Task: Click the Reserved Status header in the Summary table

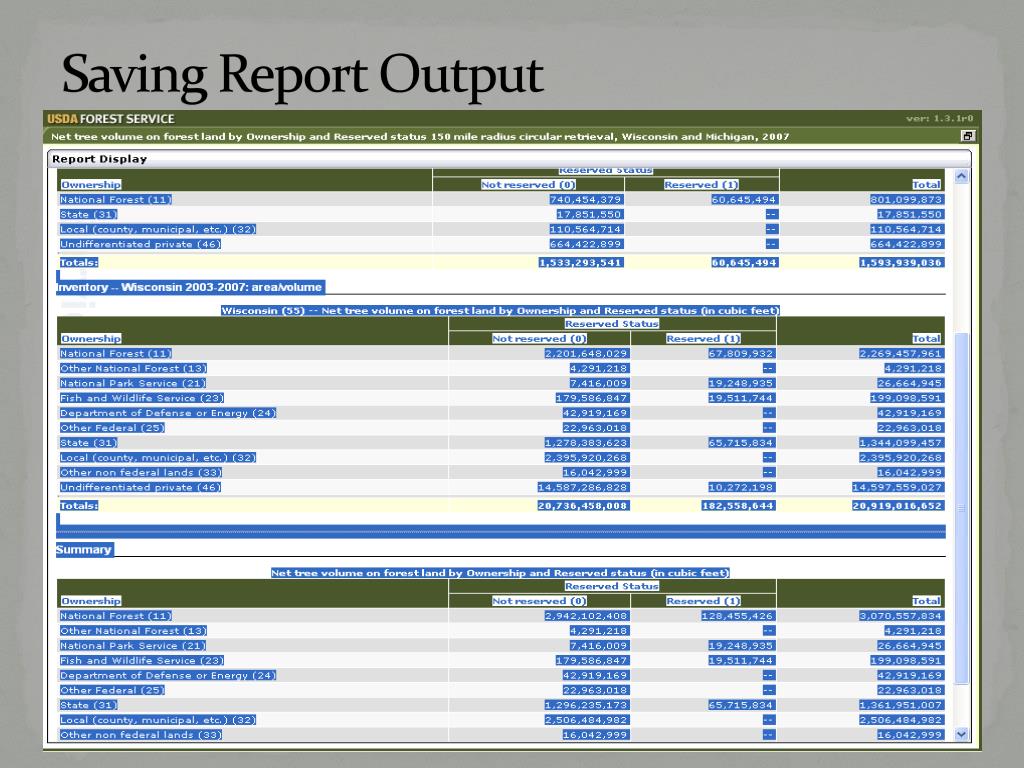Action: tap(612, 586)
